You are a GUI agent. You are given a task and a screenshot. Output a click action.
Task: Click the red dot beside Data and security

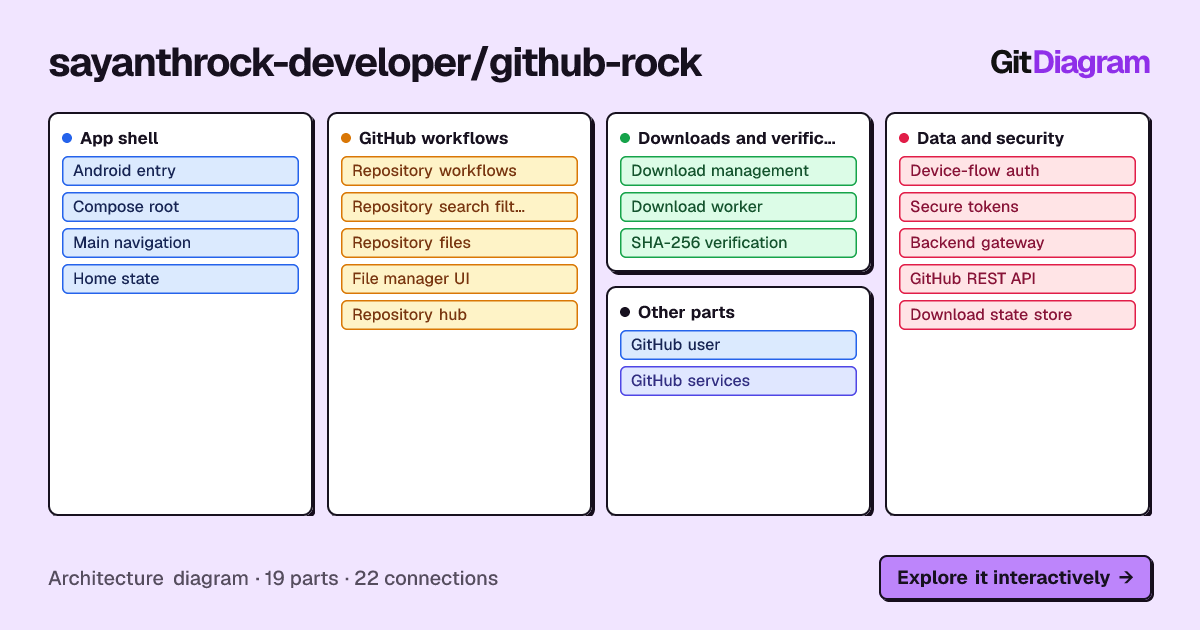[x=904, y=138]
